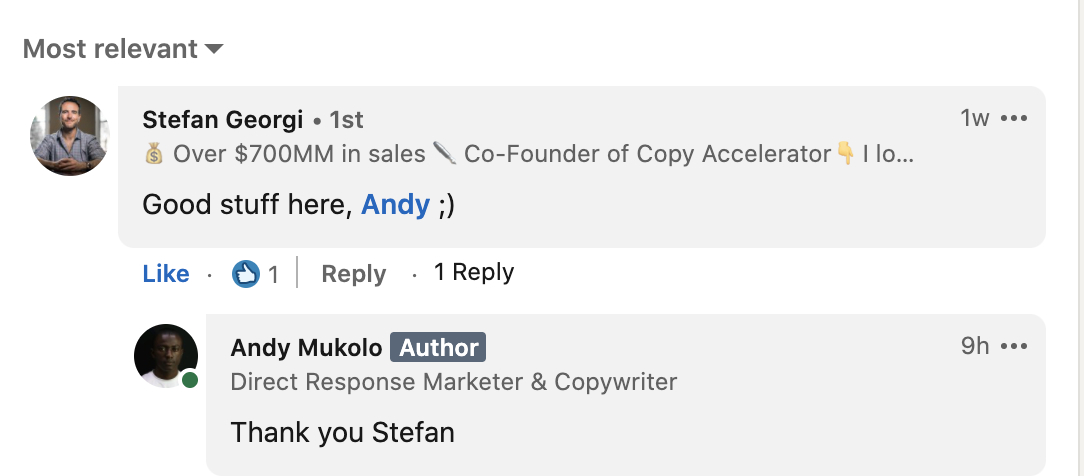1084x476 pixels.
Task: Click Stefan's headline about $700MM in sales
Action: pos(529,154)
